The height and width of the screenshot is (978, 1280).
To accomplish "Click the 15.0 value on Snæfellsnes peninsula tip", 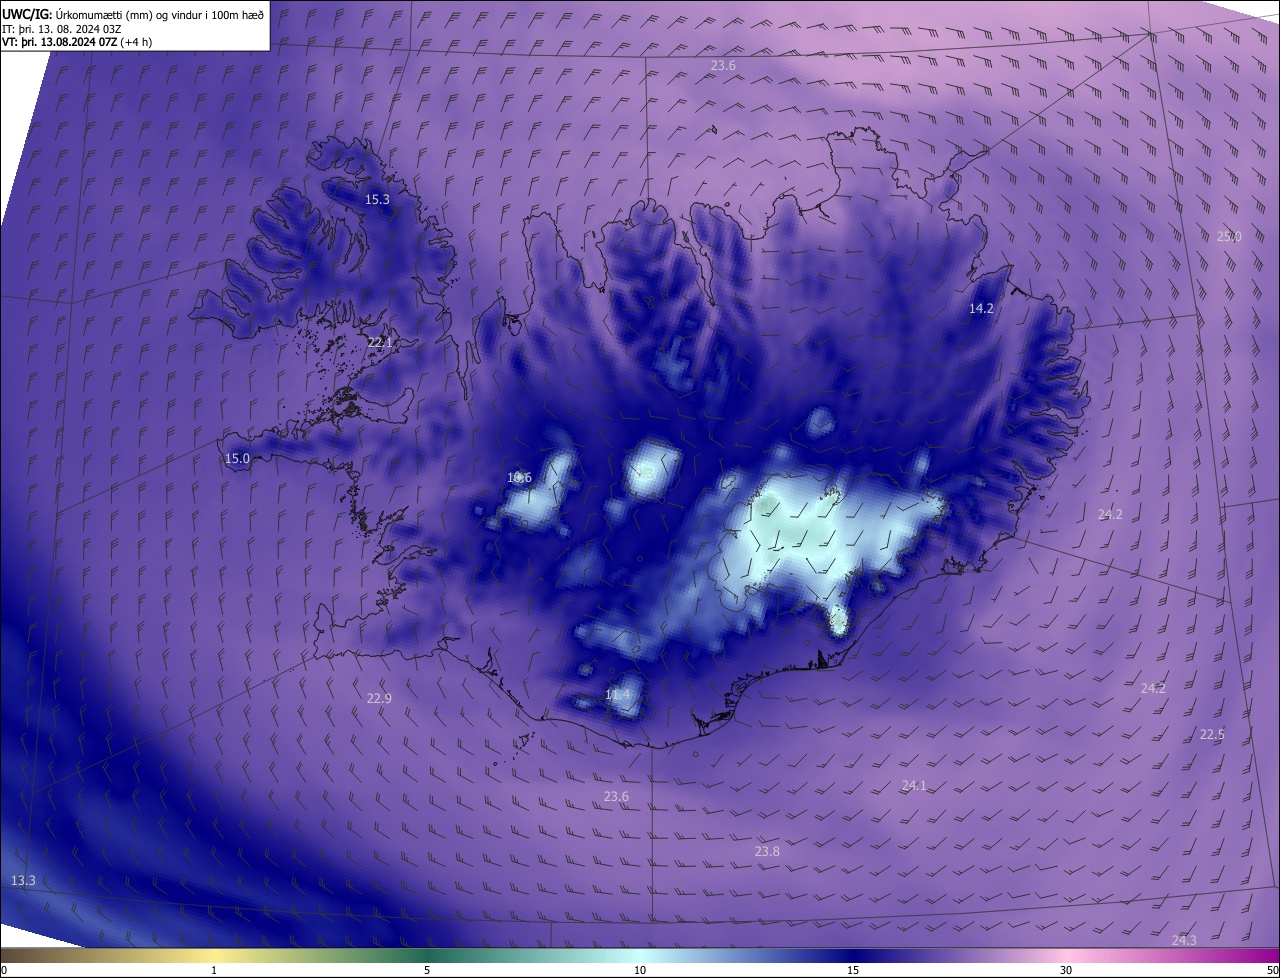I will click(237, 458).
